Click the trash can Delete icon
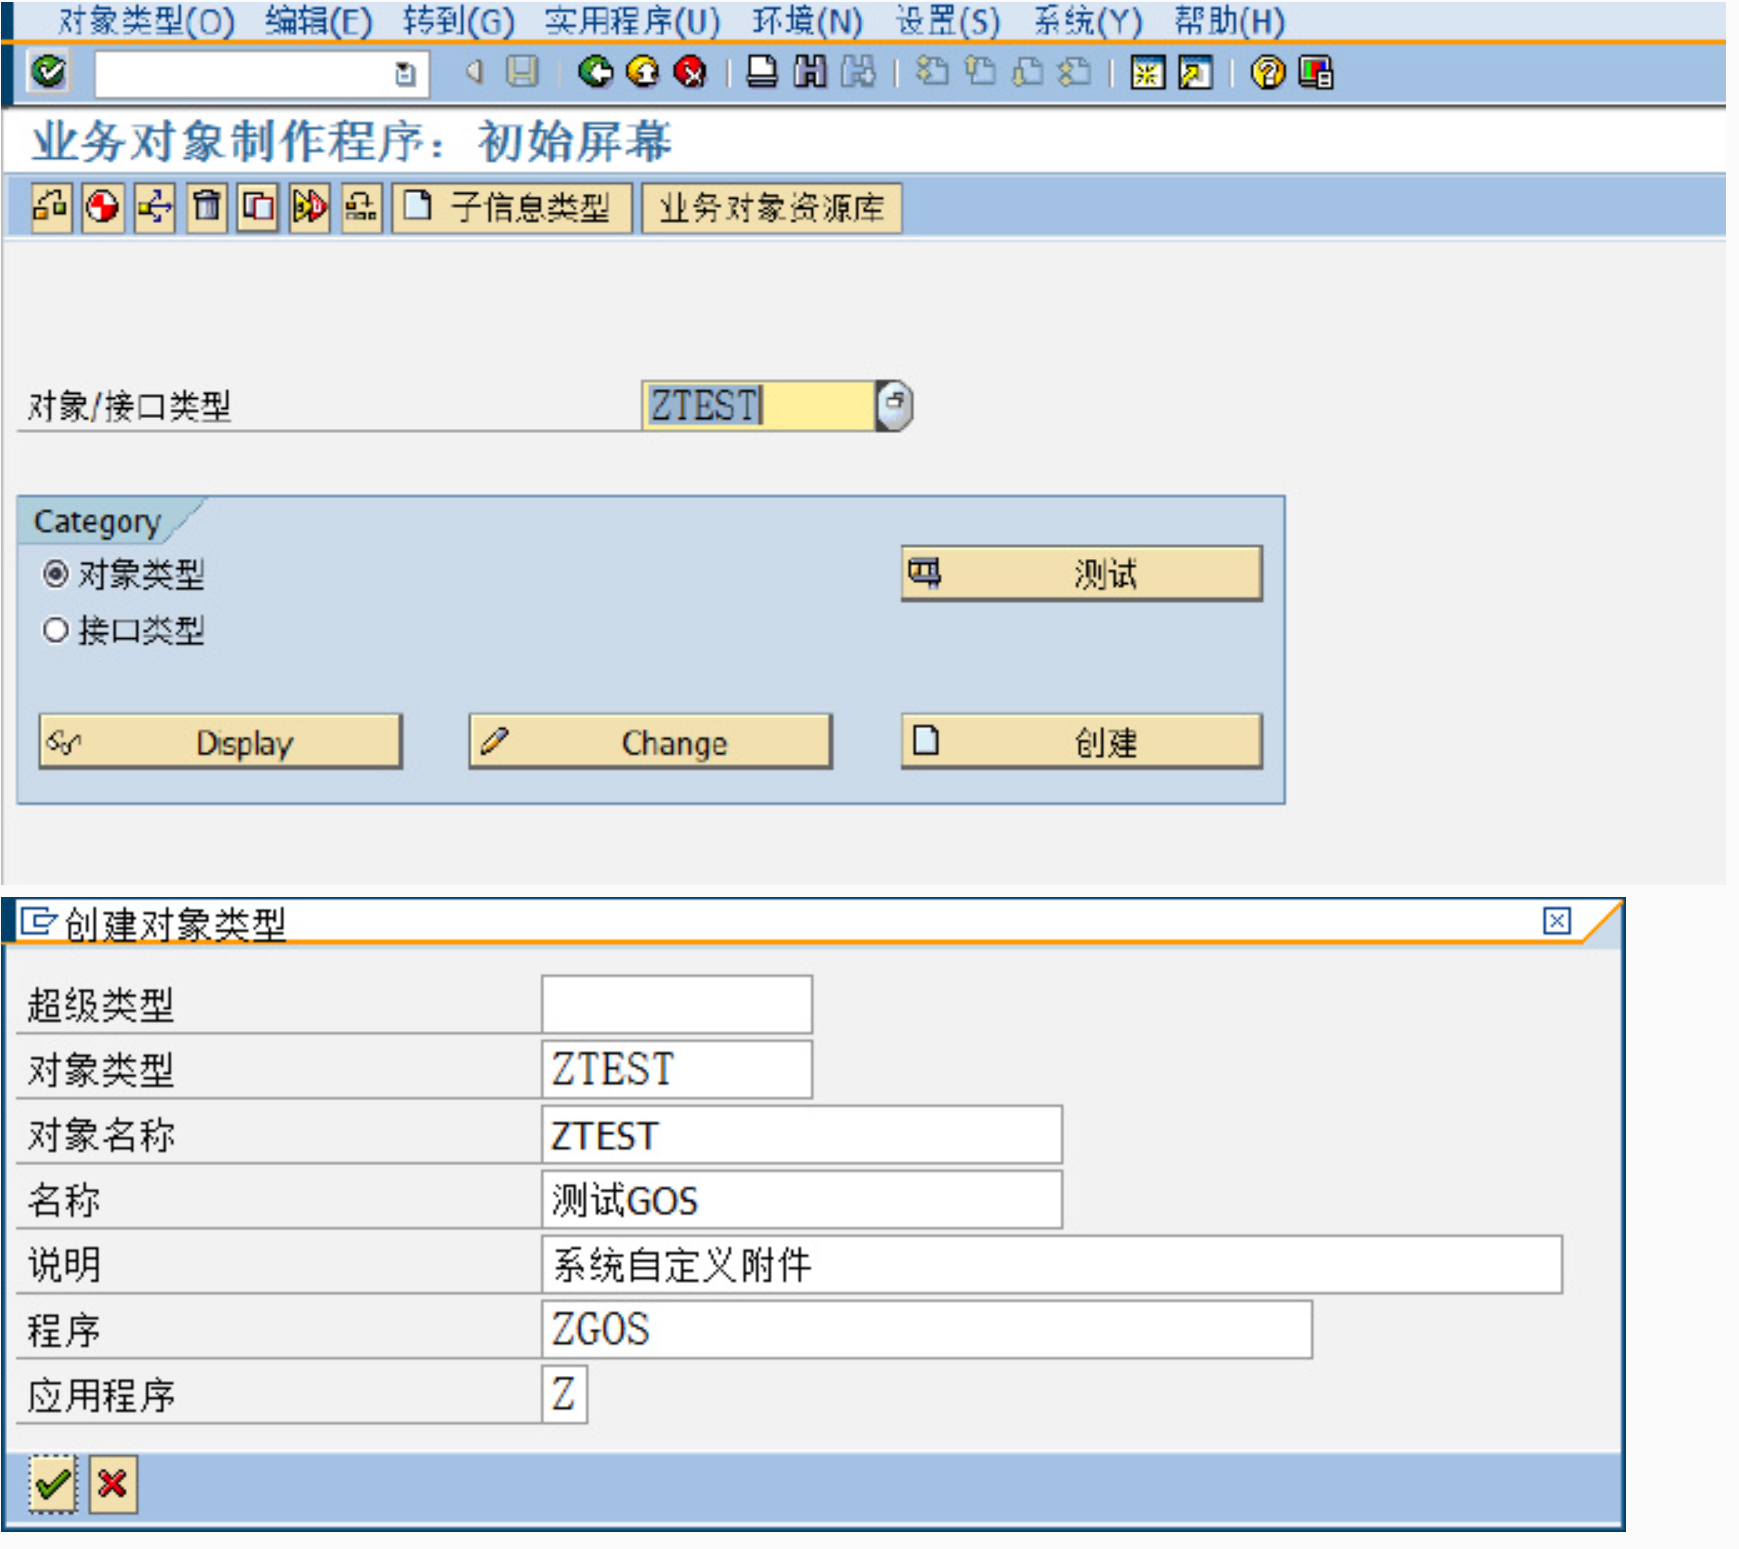Image resolution: width=1739 pixels, height=1549 pixels. coord(207,207)
